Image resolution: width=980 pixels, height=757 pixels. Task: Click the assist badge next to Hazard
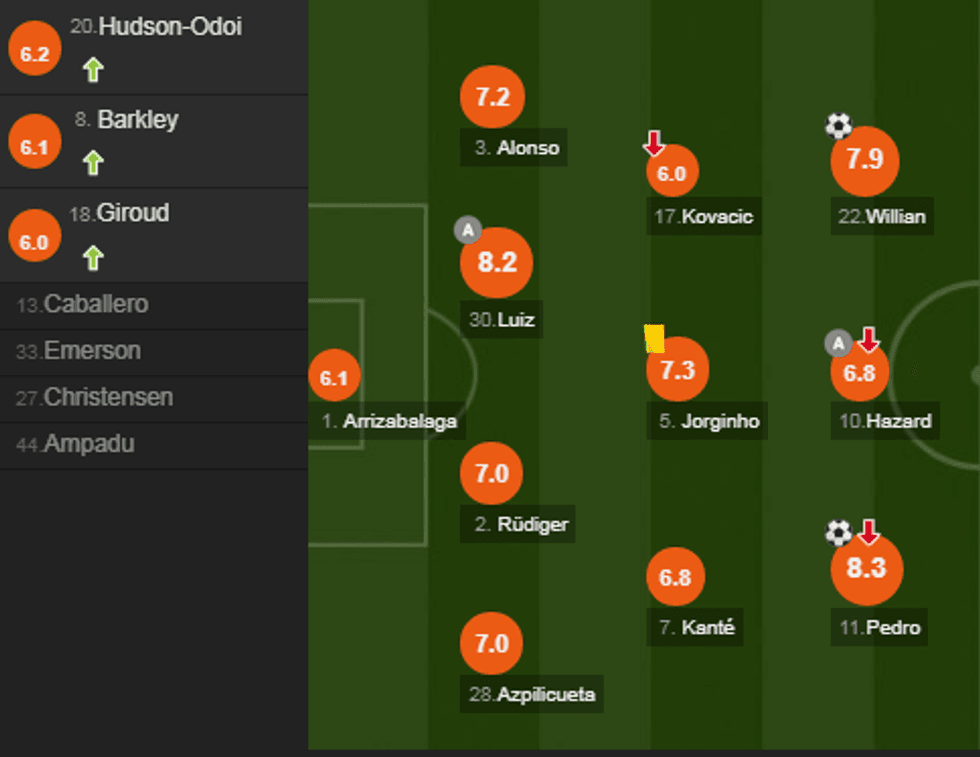coord(838,344)
